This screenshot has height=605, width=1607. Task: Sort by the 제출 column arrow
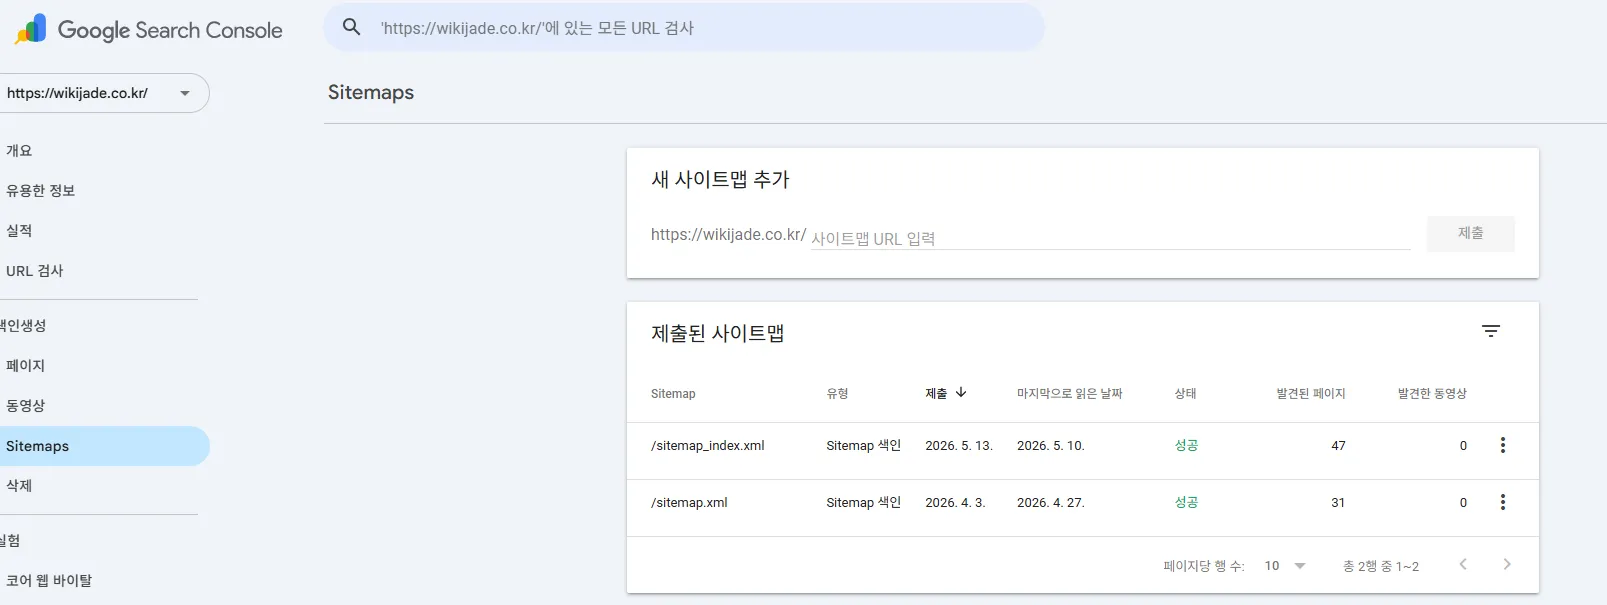coord(961,392)
